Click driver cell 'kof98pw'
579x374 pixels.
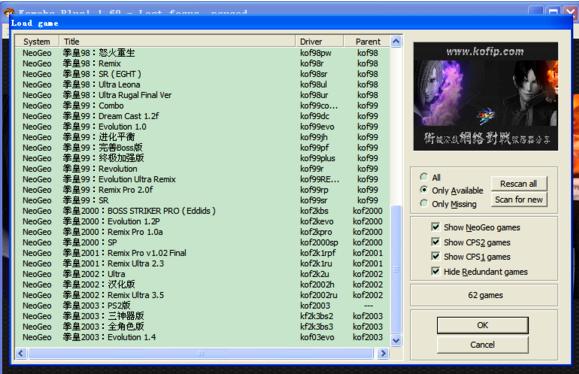(316, 53)
